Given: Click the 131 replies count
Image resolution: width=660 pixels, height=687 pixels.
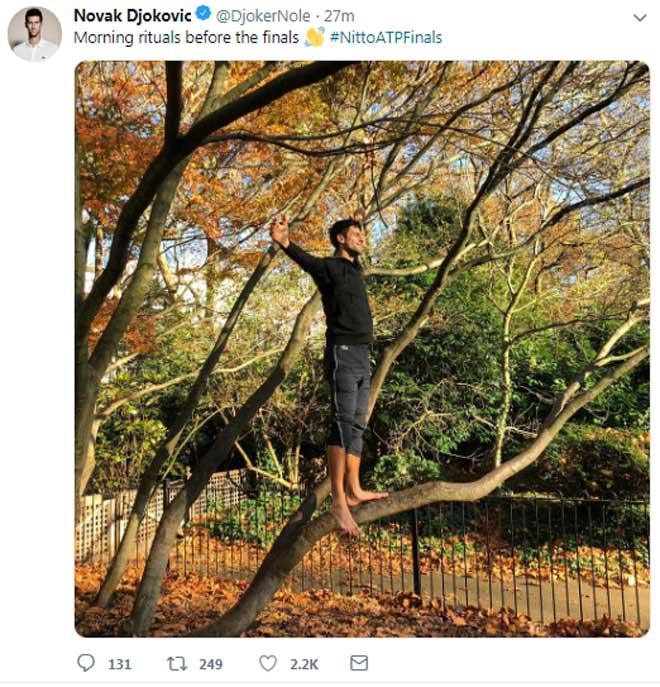Looking at the screenshot, I should (120, 665).
